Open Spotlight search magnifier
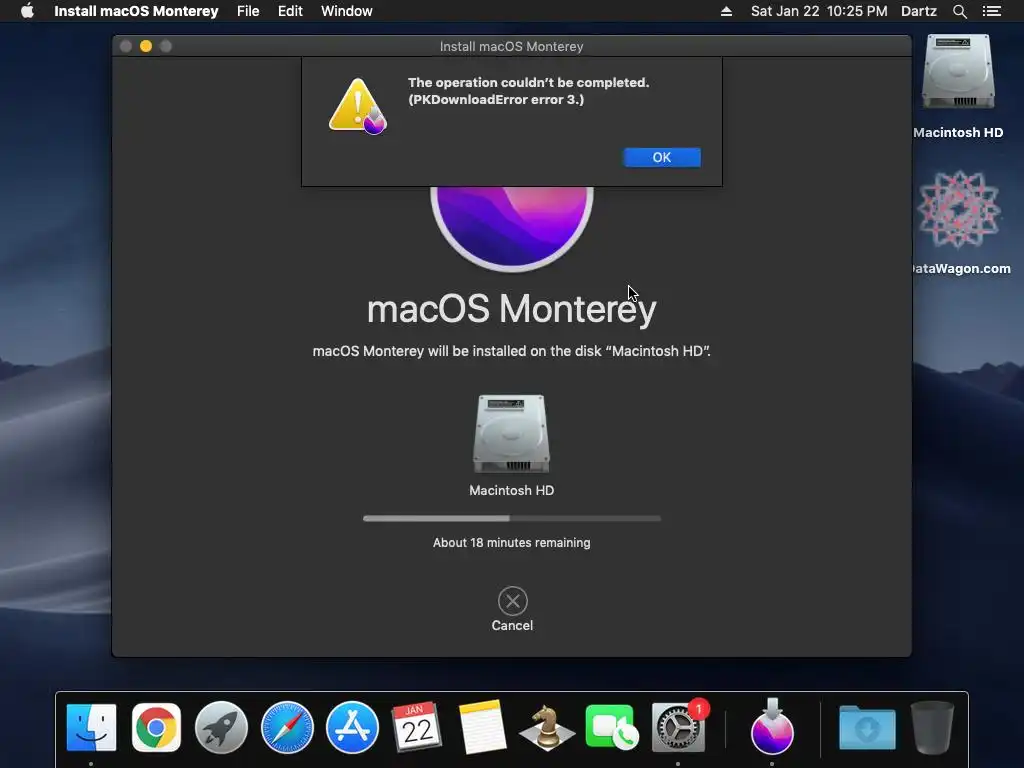Image resolution: width=1024 pixels, height=768 pixels. coord(959,11)
